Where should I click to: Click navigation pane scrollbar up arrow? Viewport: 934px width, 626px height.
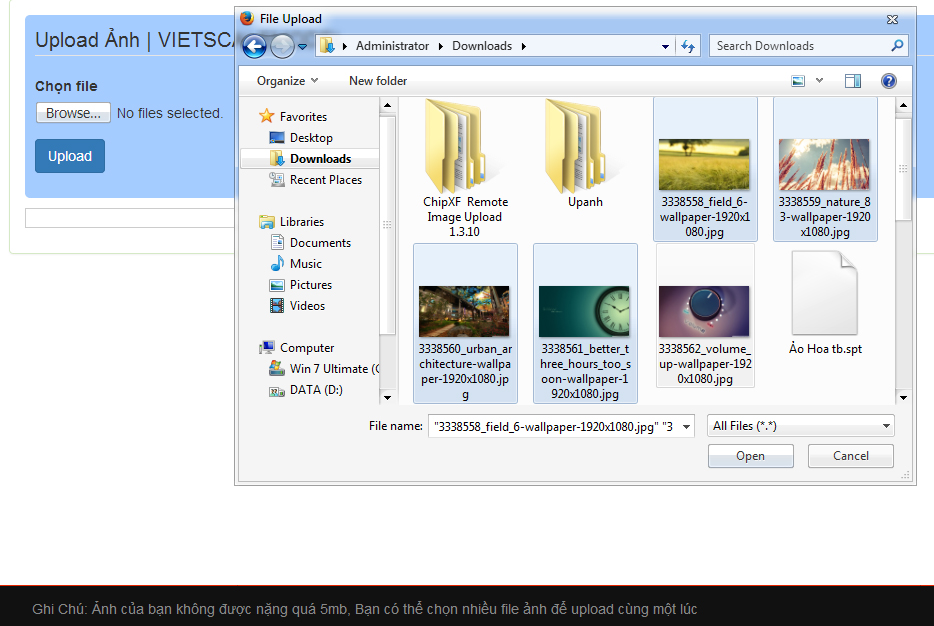pyautogui.click(x=388, y=105)
